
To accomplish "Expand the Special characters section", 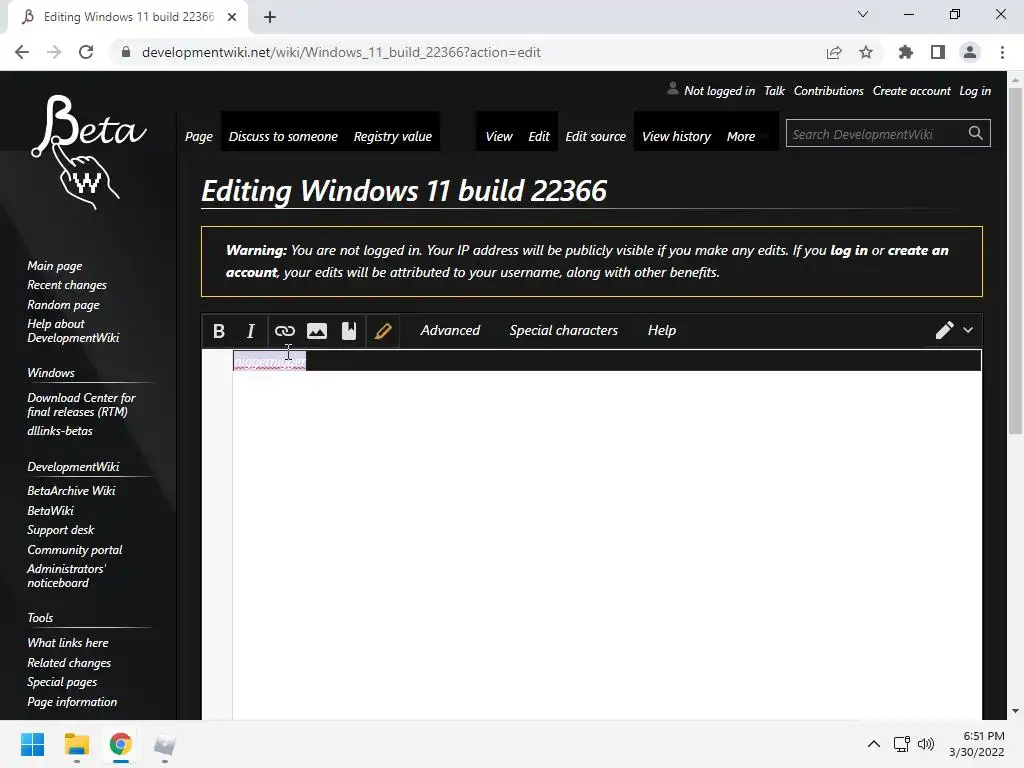I will click(x=564, y=330).
